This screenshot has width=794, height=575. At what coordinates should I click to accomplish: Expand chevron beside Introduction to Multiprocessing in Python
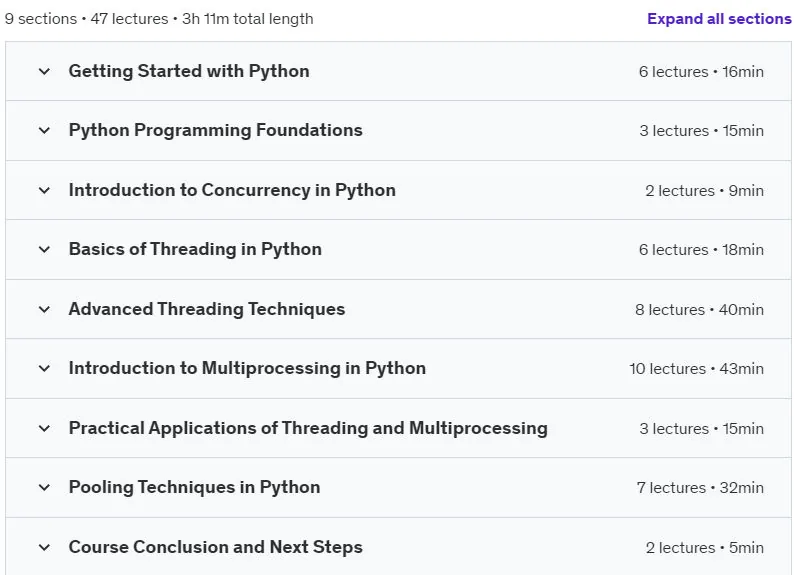[x=45, y=368]
